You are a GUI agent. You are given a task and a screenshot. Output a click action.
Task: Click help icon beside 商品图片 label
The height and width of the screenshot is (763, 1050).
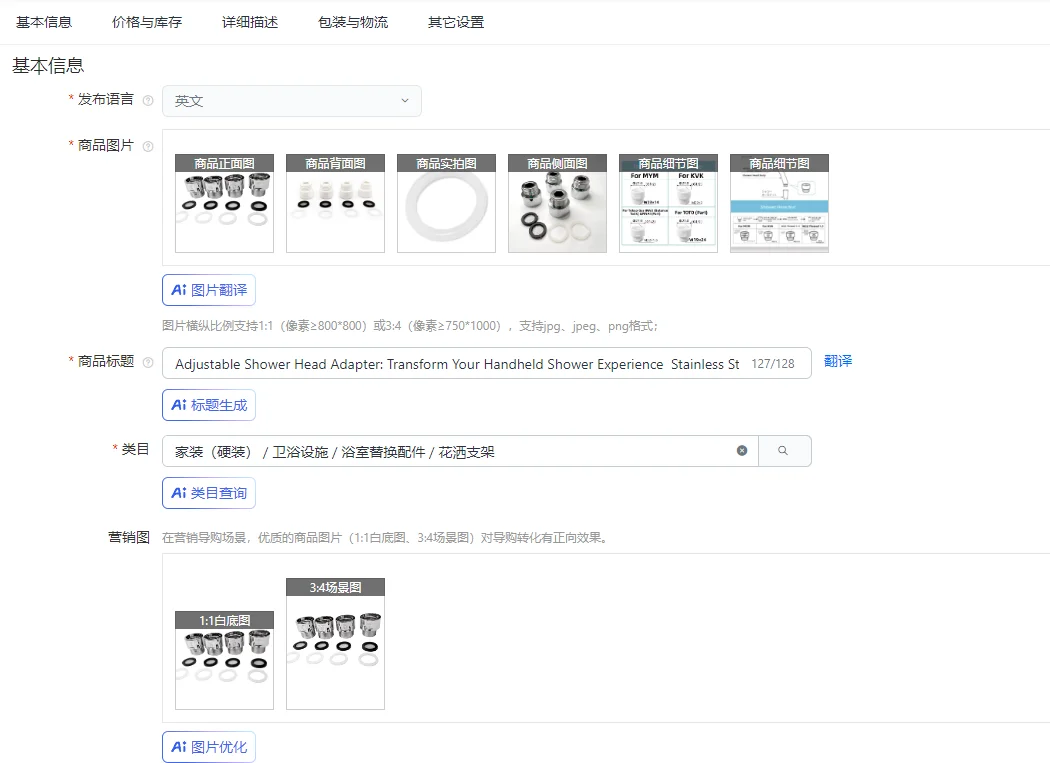[x=148, y=146]
